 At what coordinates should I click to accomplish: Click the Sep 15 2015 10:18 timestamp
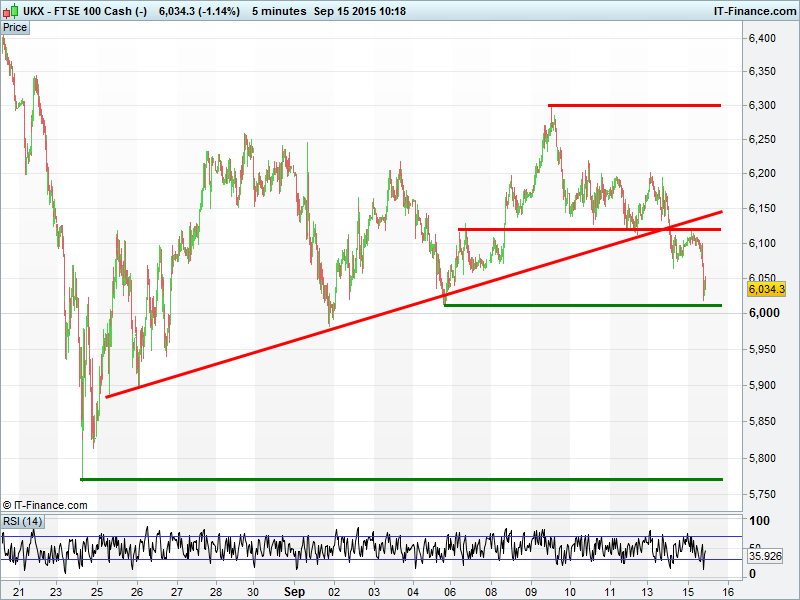click(359, 10)
